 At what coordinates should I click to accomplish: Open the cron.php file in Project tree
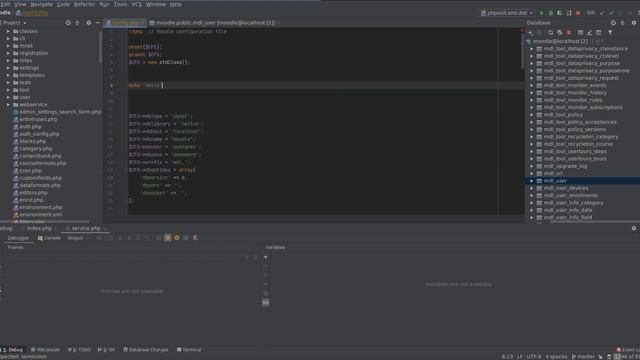tap(30, 171)
